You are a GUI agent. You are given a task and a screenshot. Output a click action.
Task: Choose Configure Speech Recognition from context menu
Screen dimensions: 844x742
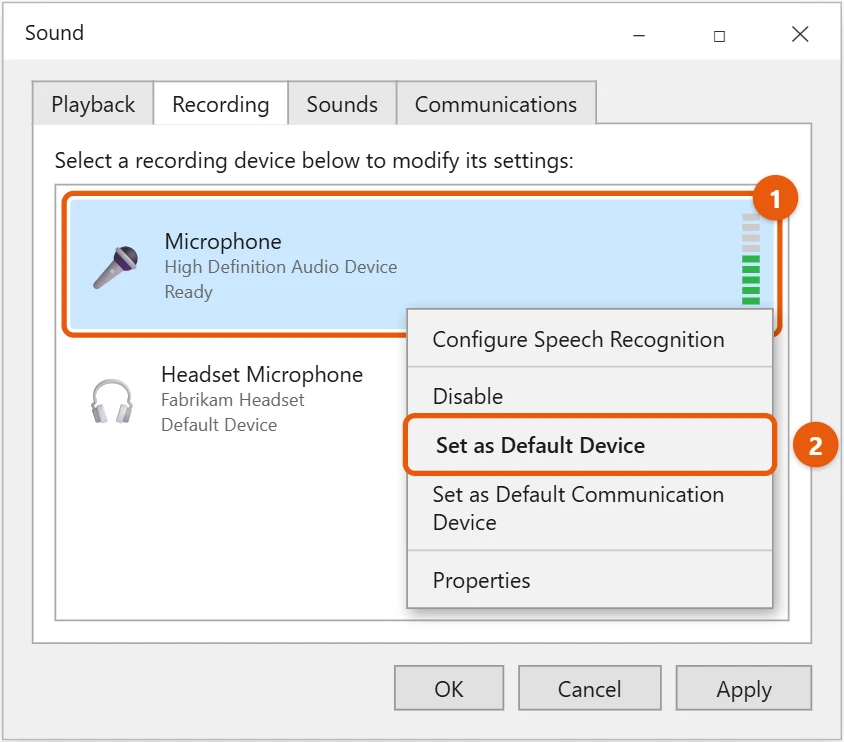tap(589, 340)
